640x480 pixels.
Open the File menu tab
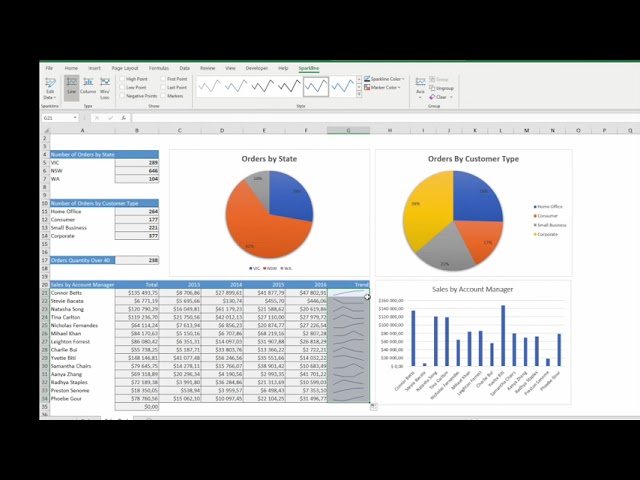[x=49, y=68]
